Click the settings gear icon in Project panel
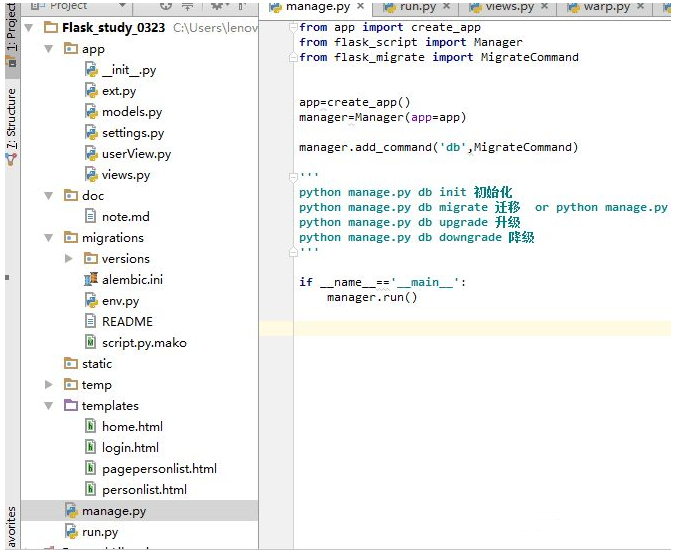680x550 pixels. coord(217,6)
